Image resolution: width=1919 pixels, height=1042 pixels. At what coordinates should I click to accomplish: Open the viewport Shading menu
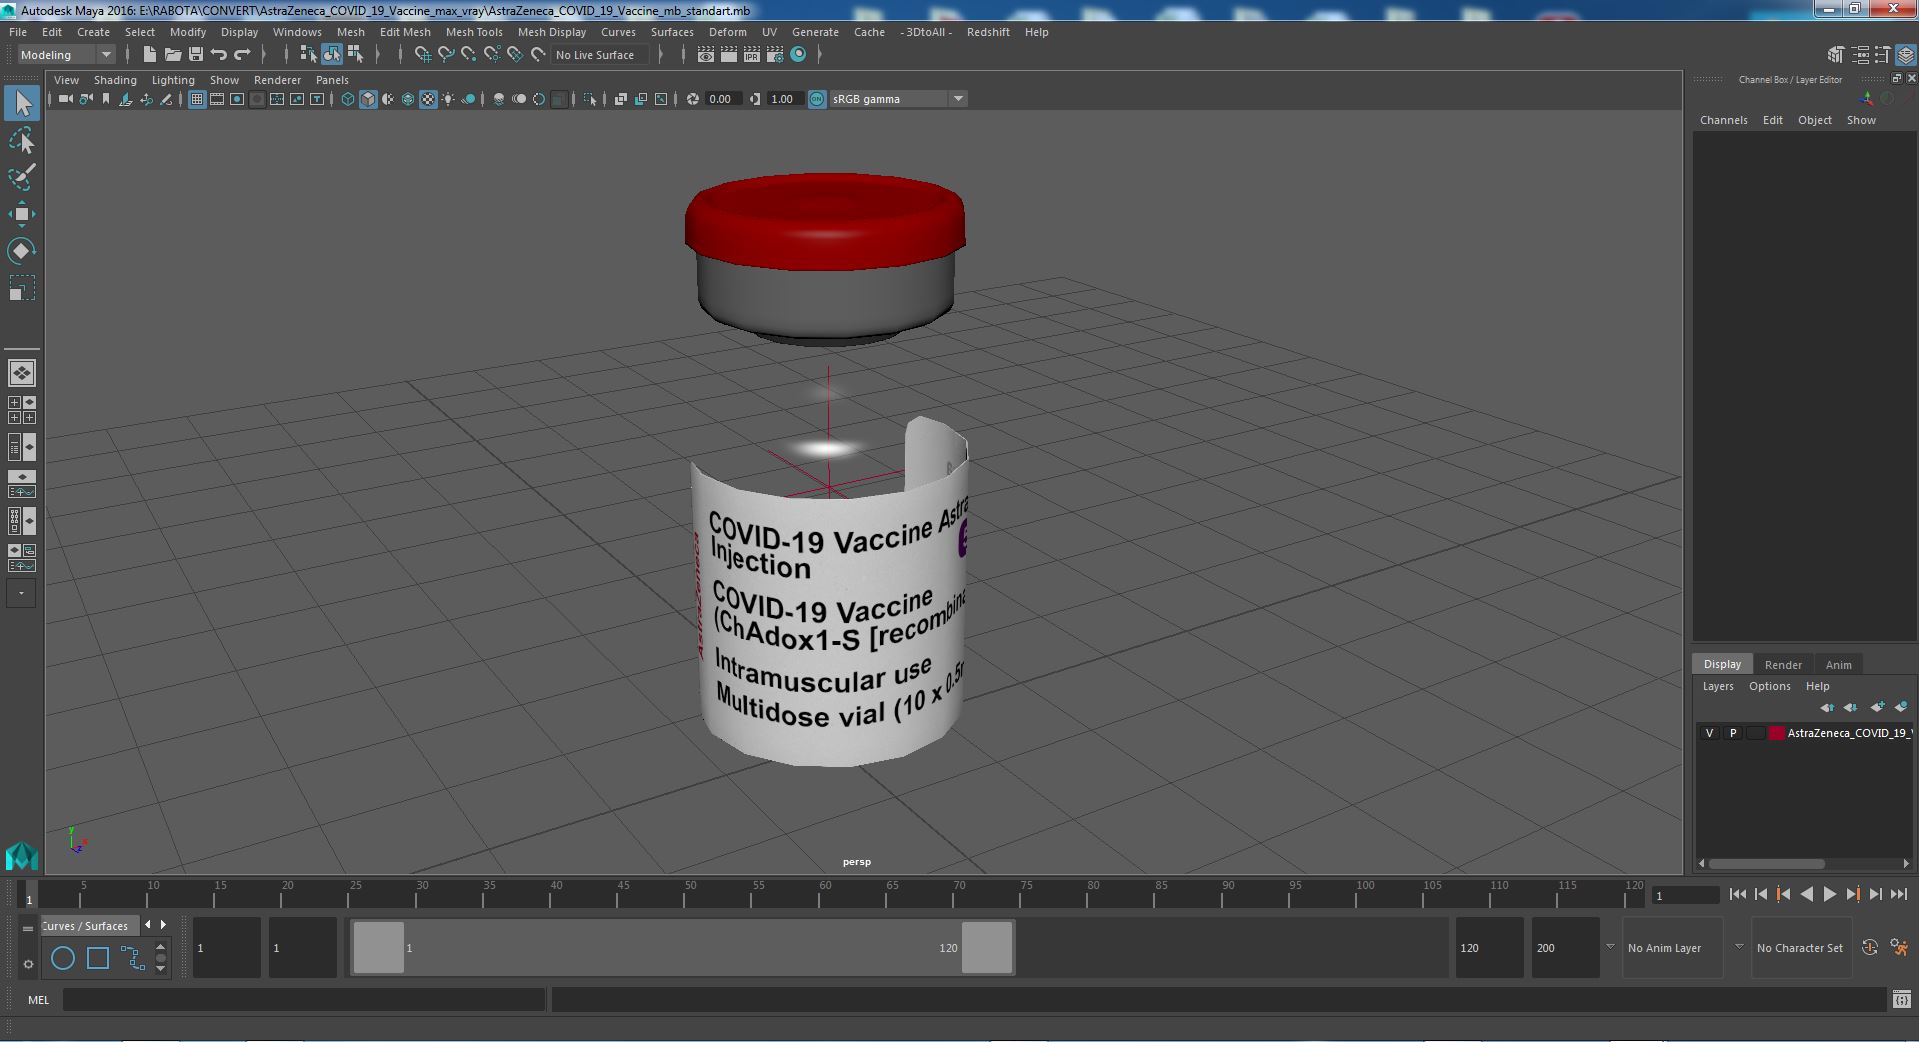click(x=115, y=80)
